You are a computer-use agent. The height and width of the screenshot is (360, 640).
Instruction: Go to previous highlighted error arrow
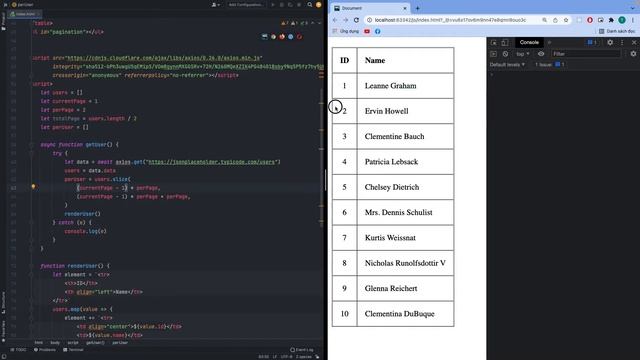[313, 23]
